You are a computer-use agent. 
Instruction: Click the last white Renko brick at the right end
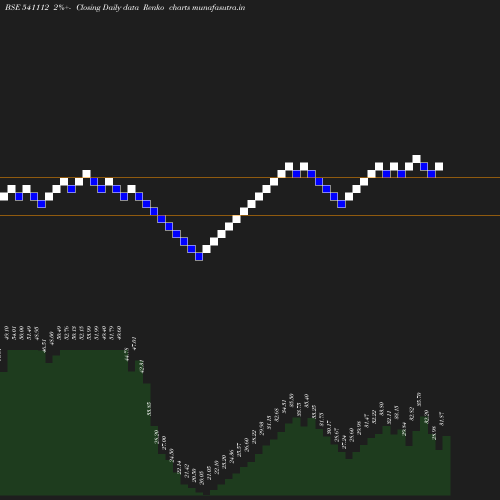click(439, 166)
